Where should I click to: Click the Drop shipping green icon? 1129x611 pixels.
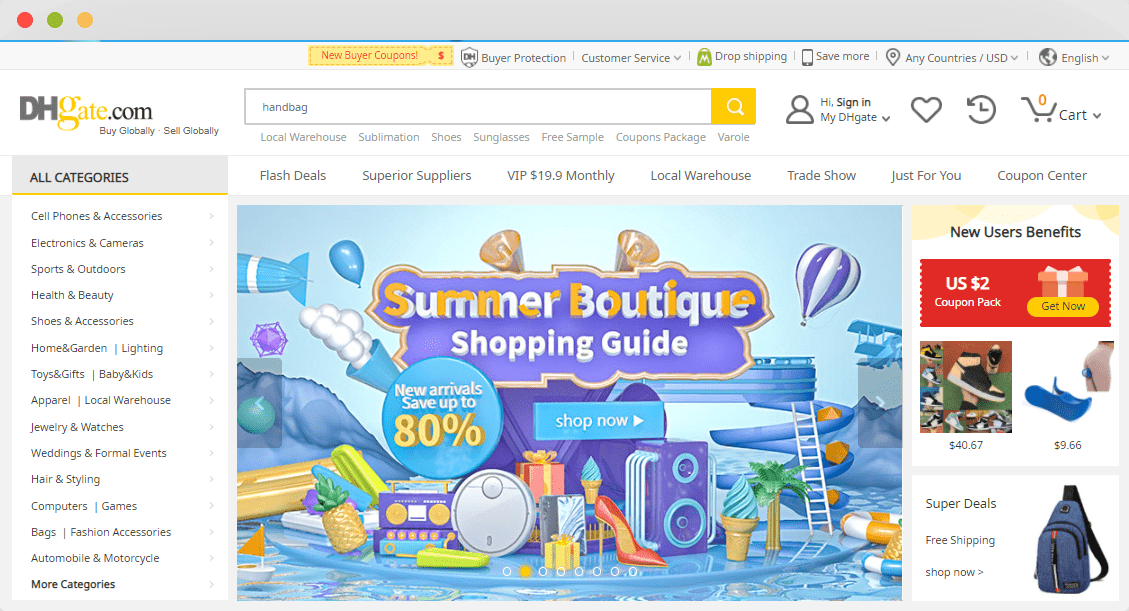pos(704,57)
